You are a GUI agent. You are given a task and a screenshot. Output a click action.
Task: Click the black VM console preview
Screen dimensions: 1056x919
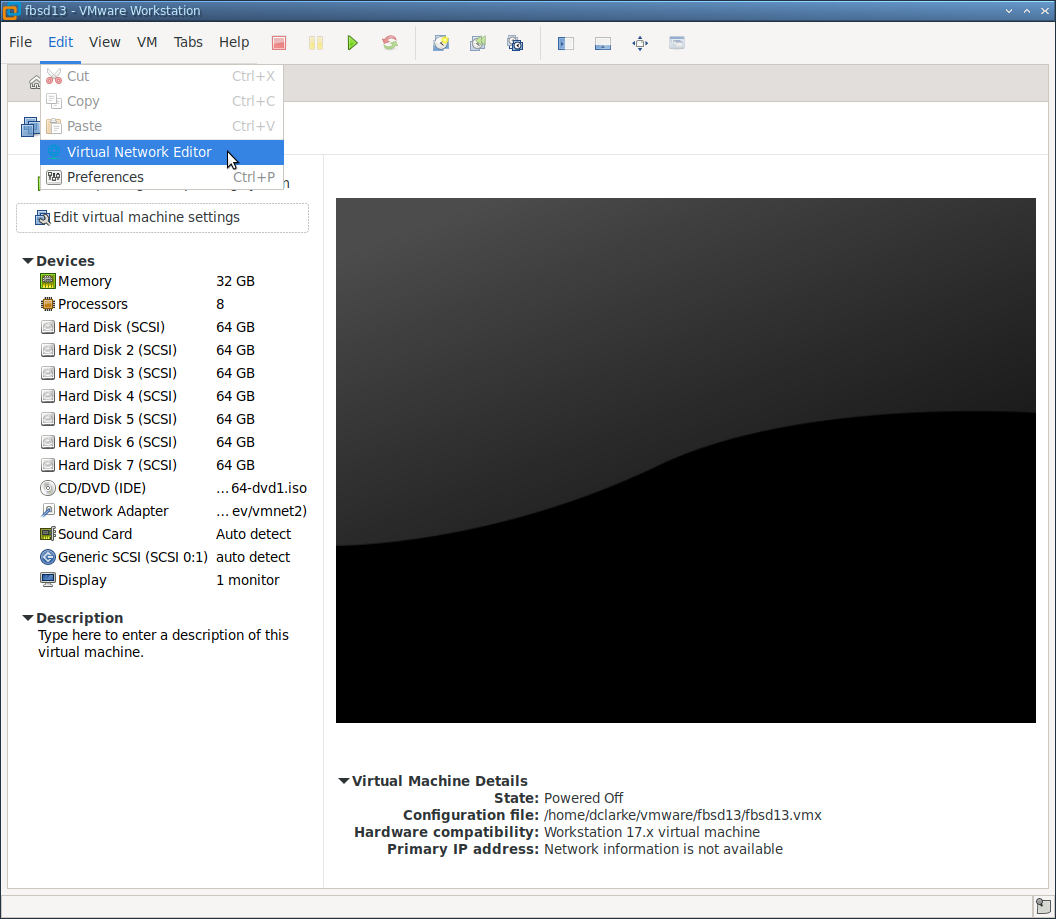click(x=686, y=461)
